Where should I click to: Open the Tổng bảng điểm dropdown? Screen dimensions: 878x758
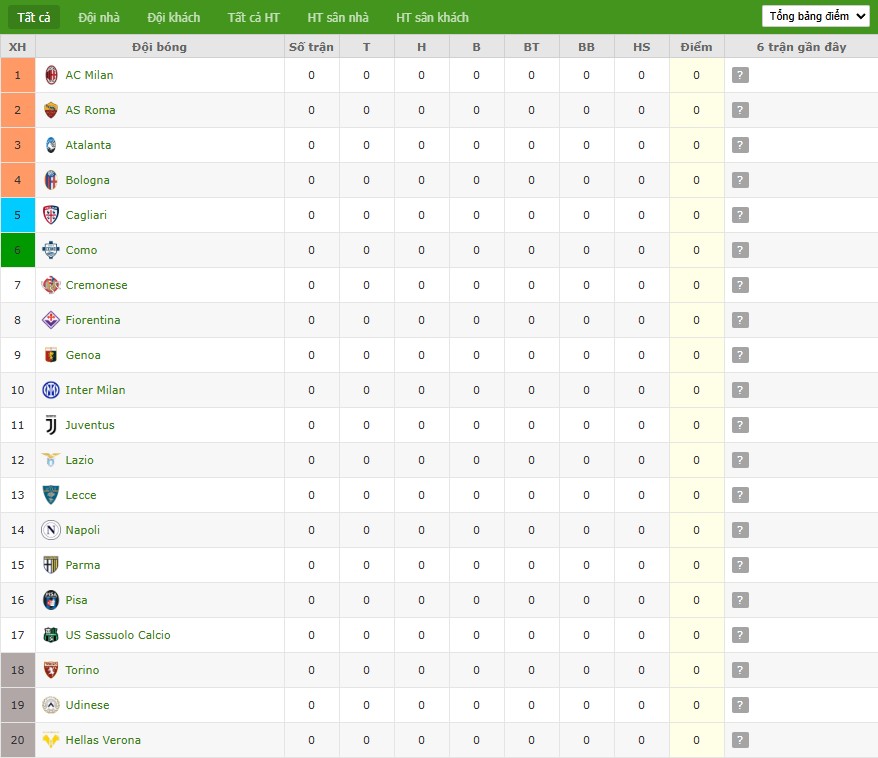[816, 16]
